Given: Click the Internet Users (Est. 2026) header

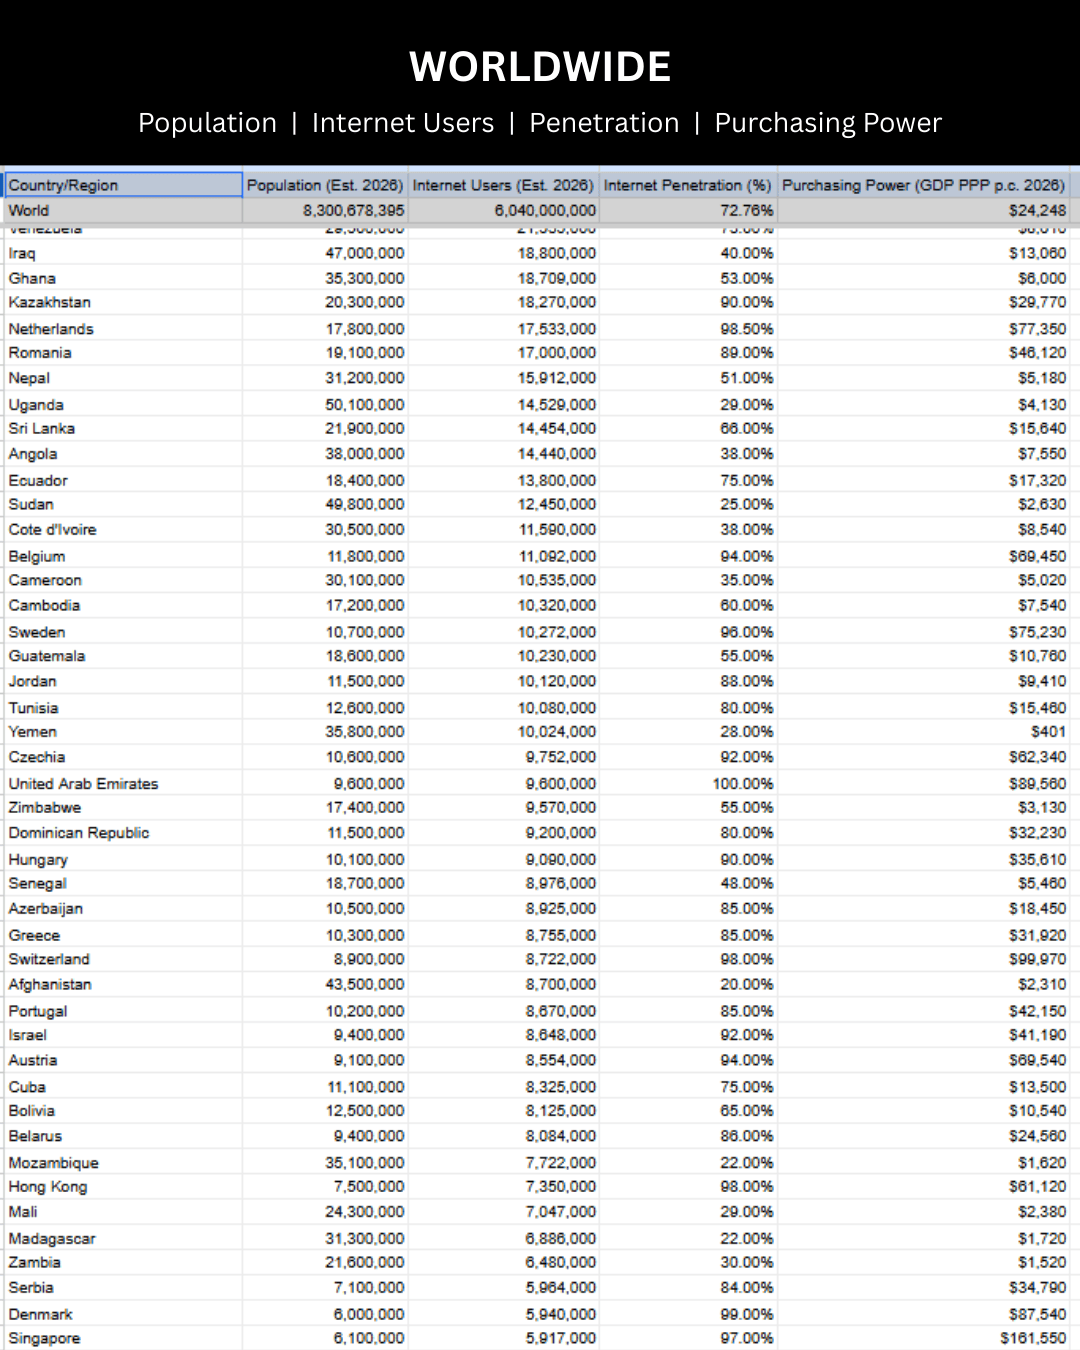Looking at the screenshot, I should point(503,185).
